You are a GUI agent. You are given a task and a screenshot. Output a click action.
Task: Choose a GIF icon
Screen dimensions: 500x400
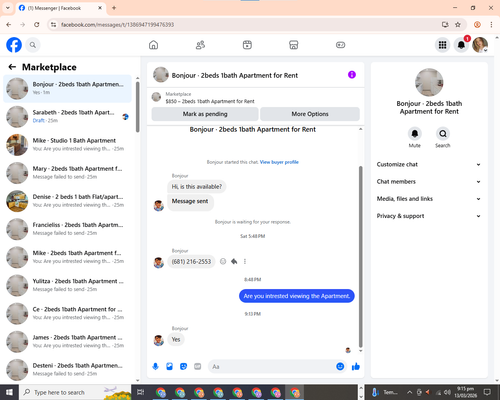[198, 367]
